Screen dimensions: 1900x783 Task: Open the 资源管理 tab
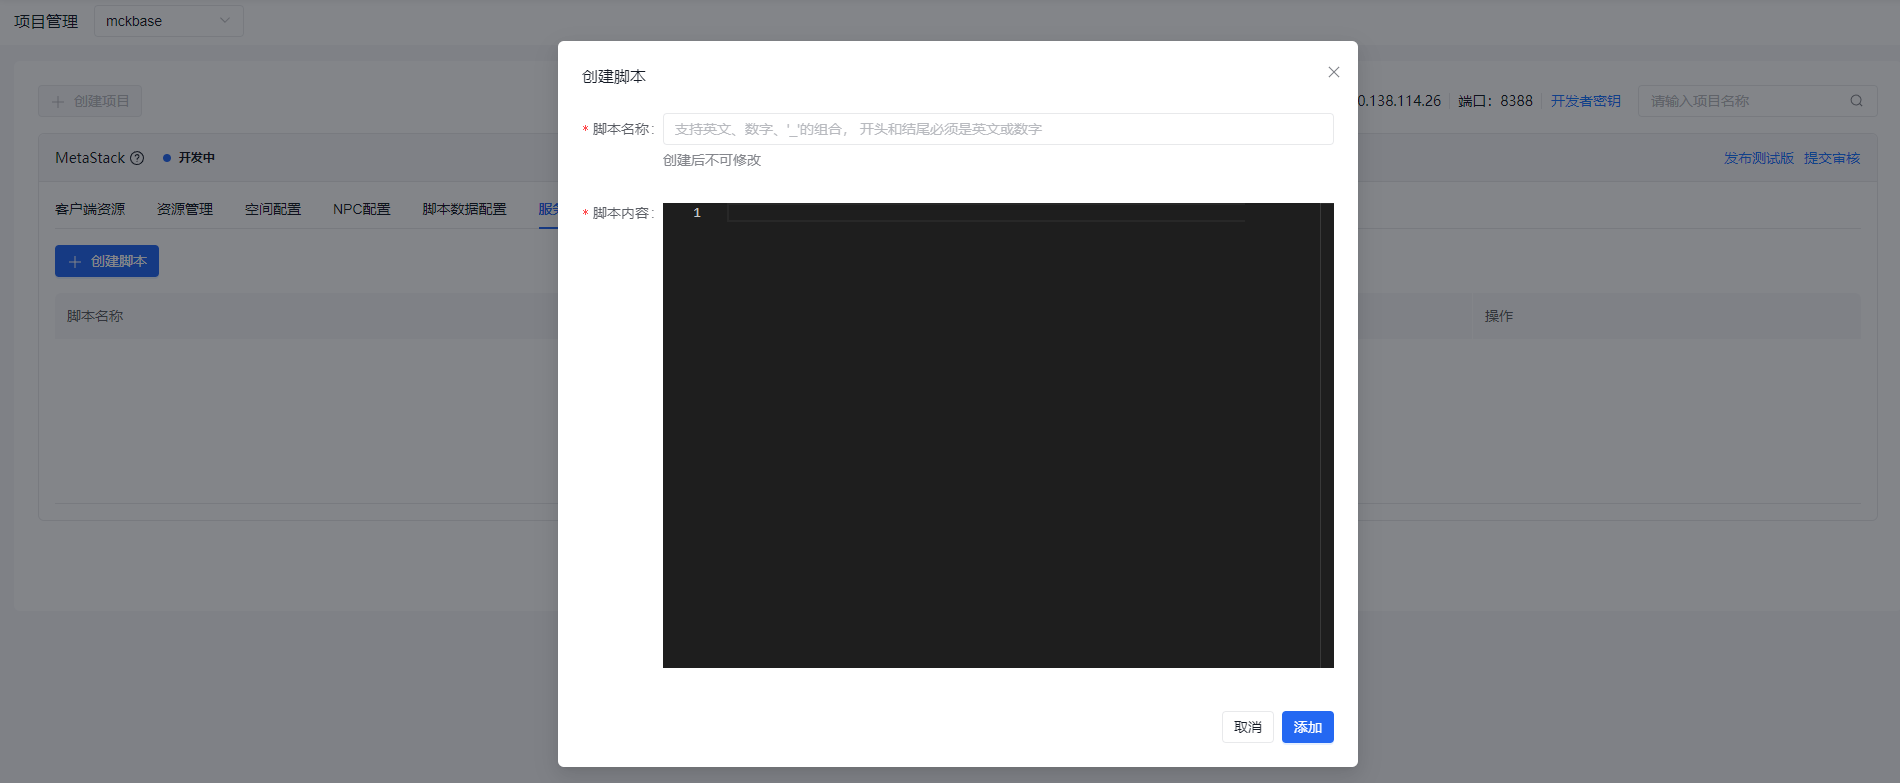pos(185,209)
